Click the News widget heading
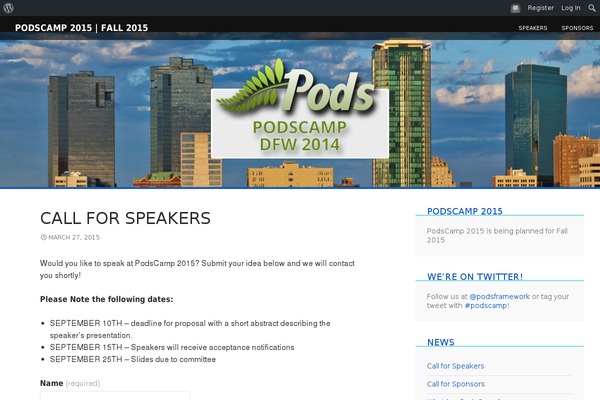The width and height of the screenshot is (600, 400). 440,342
